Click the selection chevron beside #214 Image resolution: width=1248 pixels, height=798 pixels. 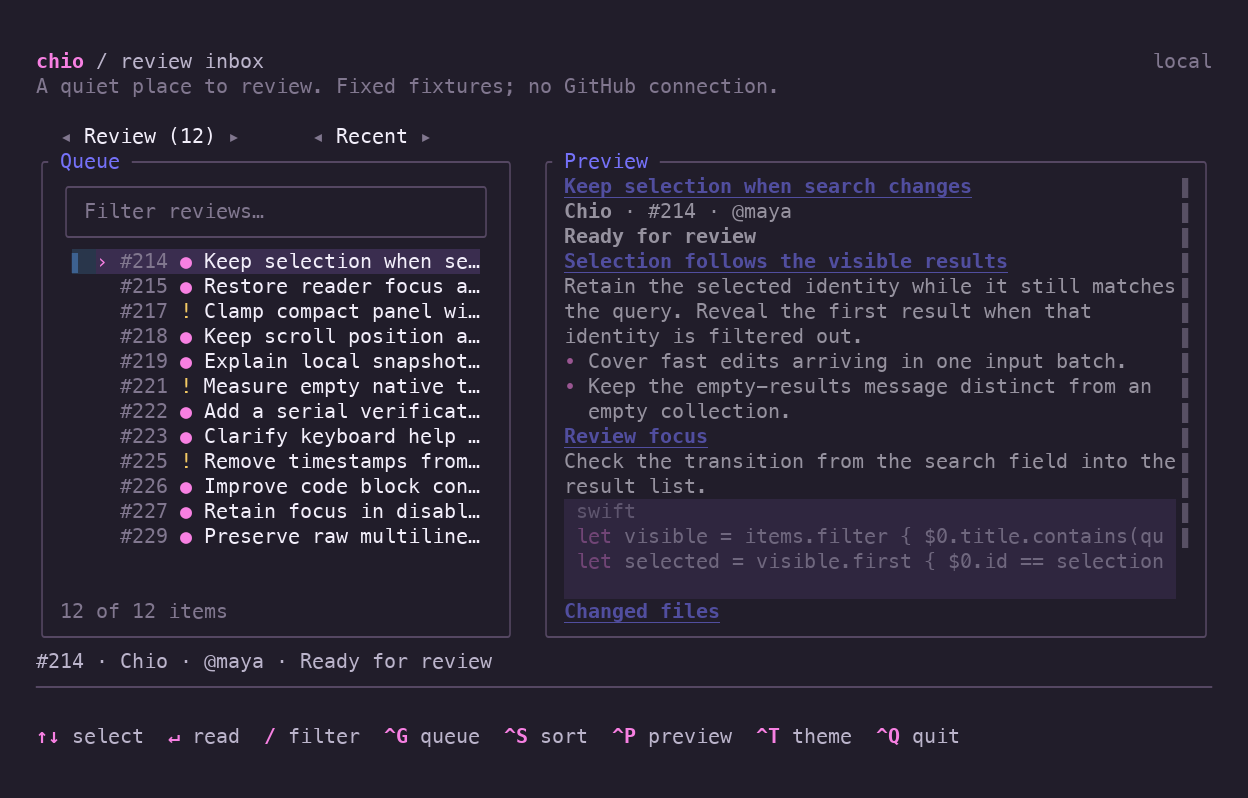pyautogui.click(x=102, y=262)
